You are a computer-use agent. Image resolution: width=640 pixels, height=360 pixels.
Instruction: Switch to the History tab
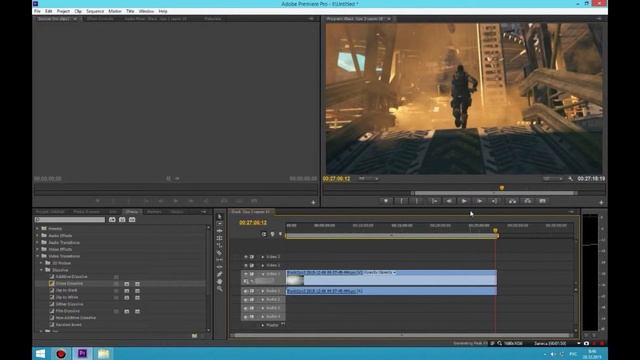[x=177, y=212]
